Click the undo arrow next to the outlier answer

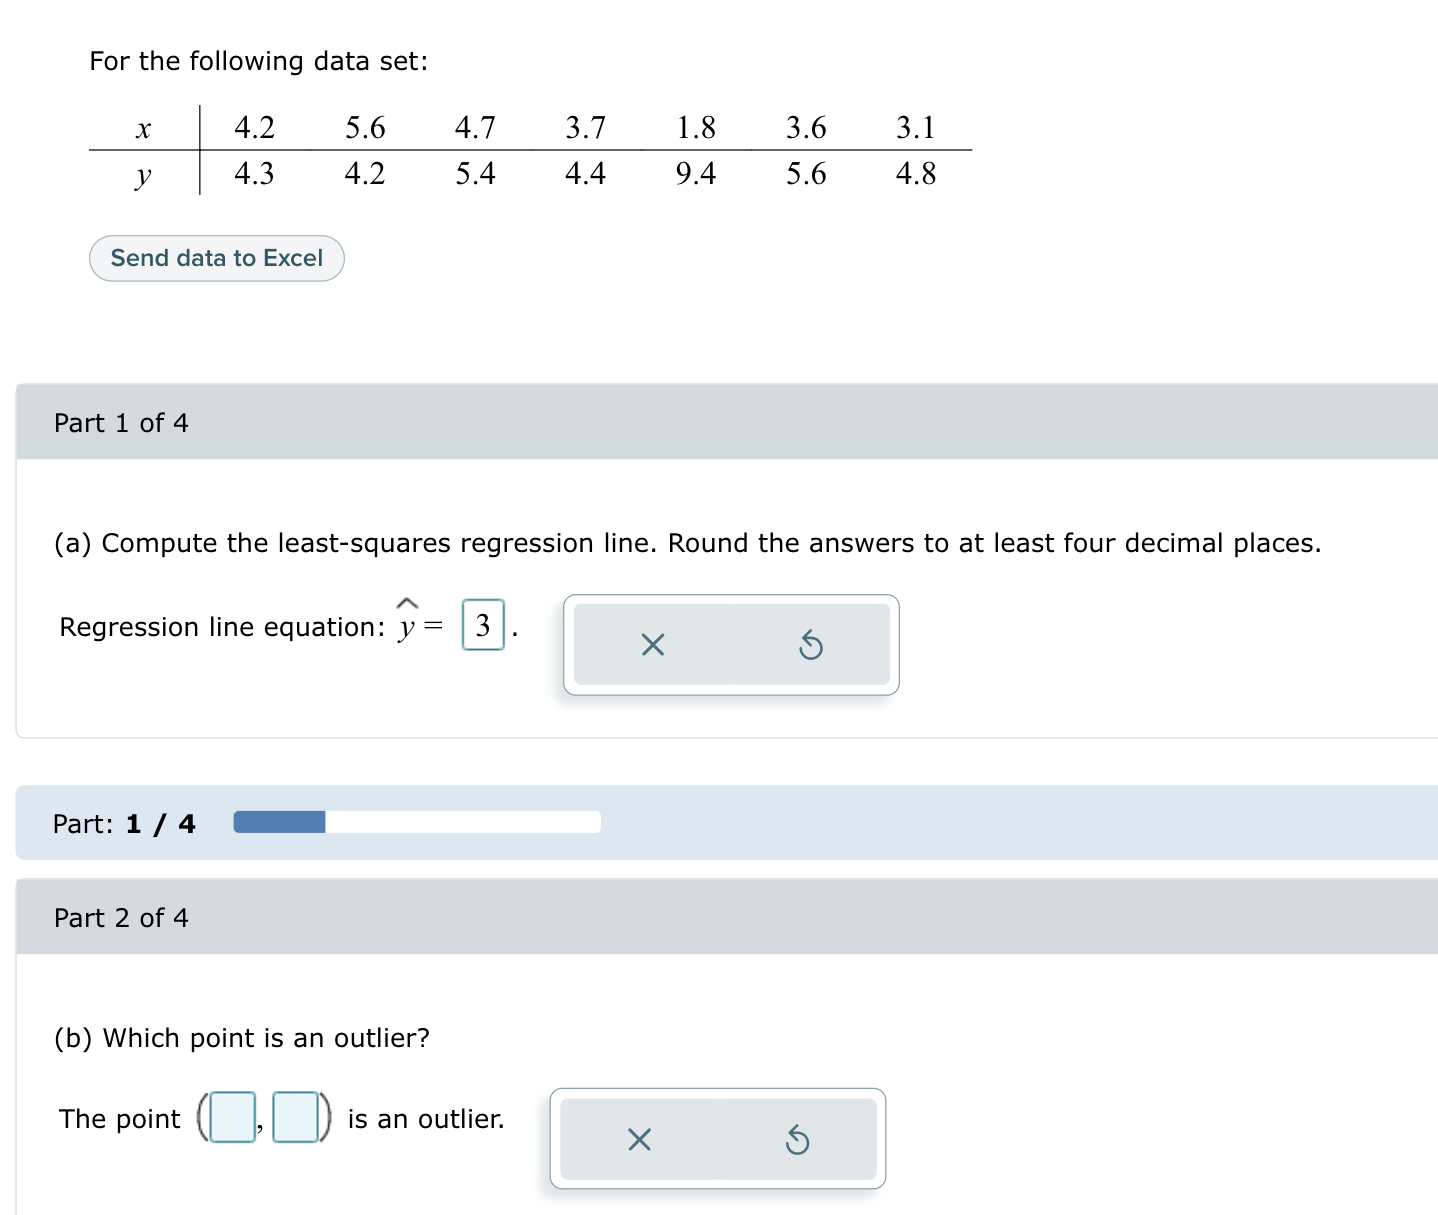coord(797,1139)
